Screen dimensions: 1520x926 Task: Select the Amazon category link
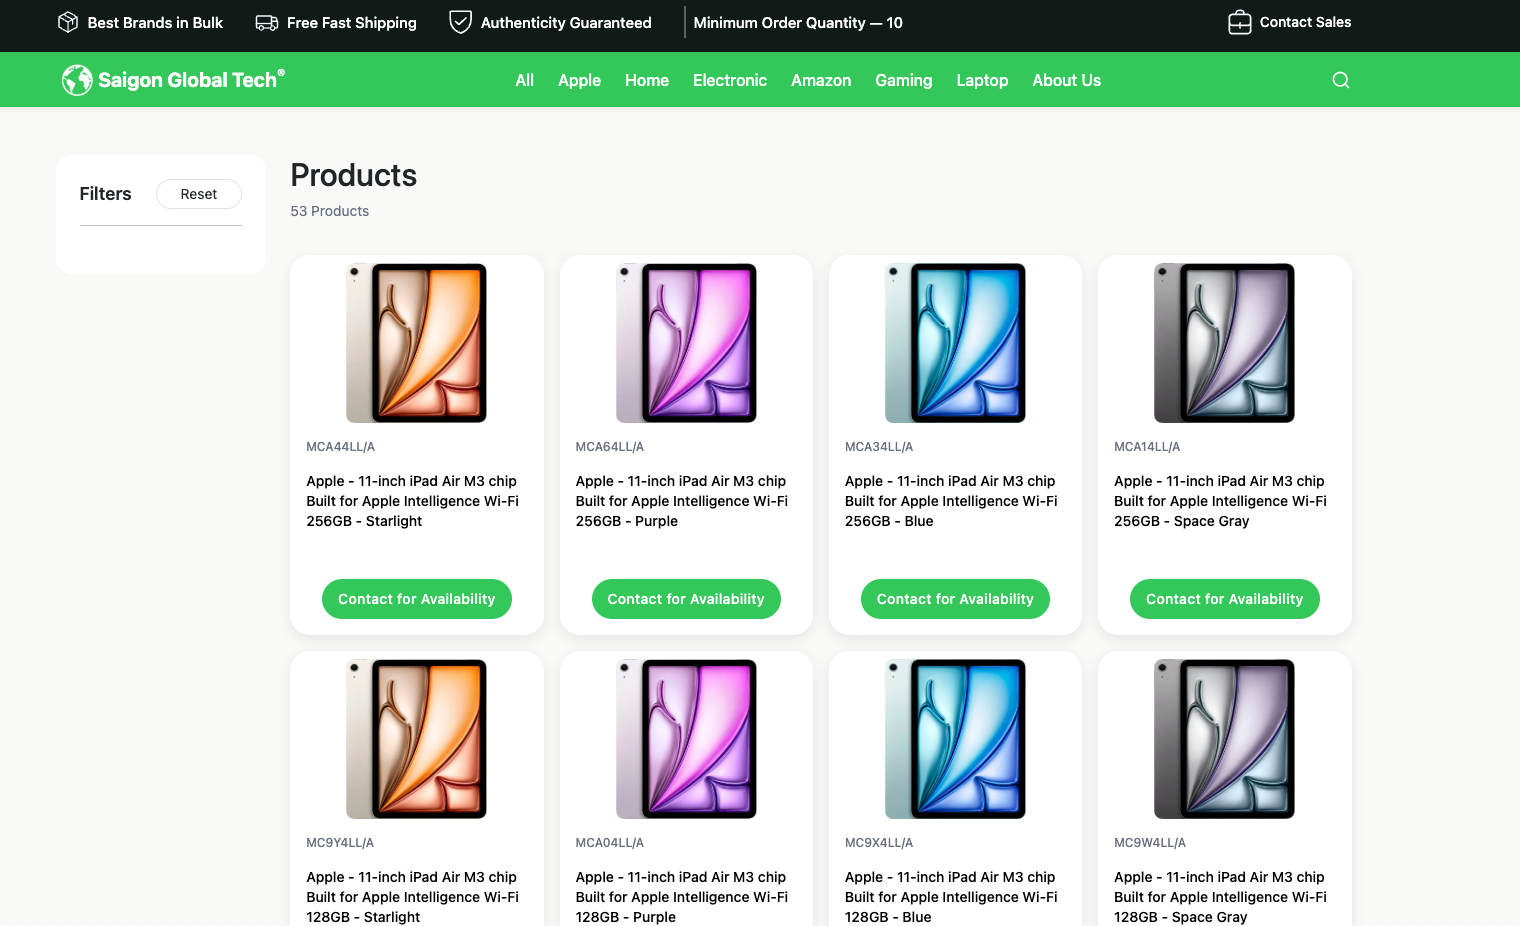coord(820,80)
